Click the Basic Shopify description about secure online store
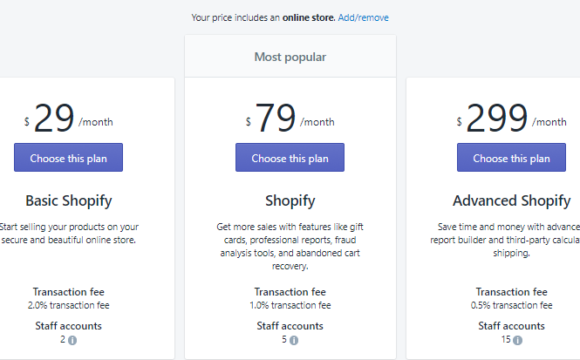This screenshot has height=360, width=580. coord(68,233)
